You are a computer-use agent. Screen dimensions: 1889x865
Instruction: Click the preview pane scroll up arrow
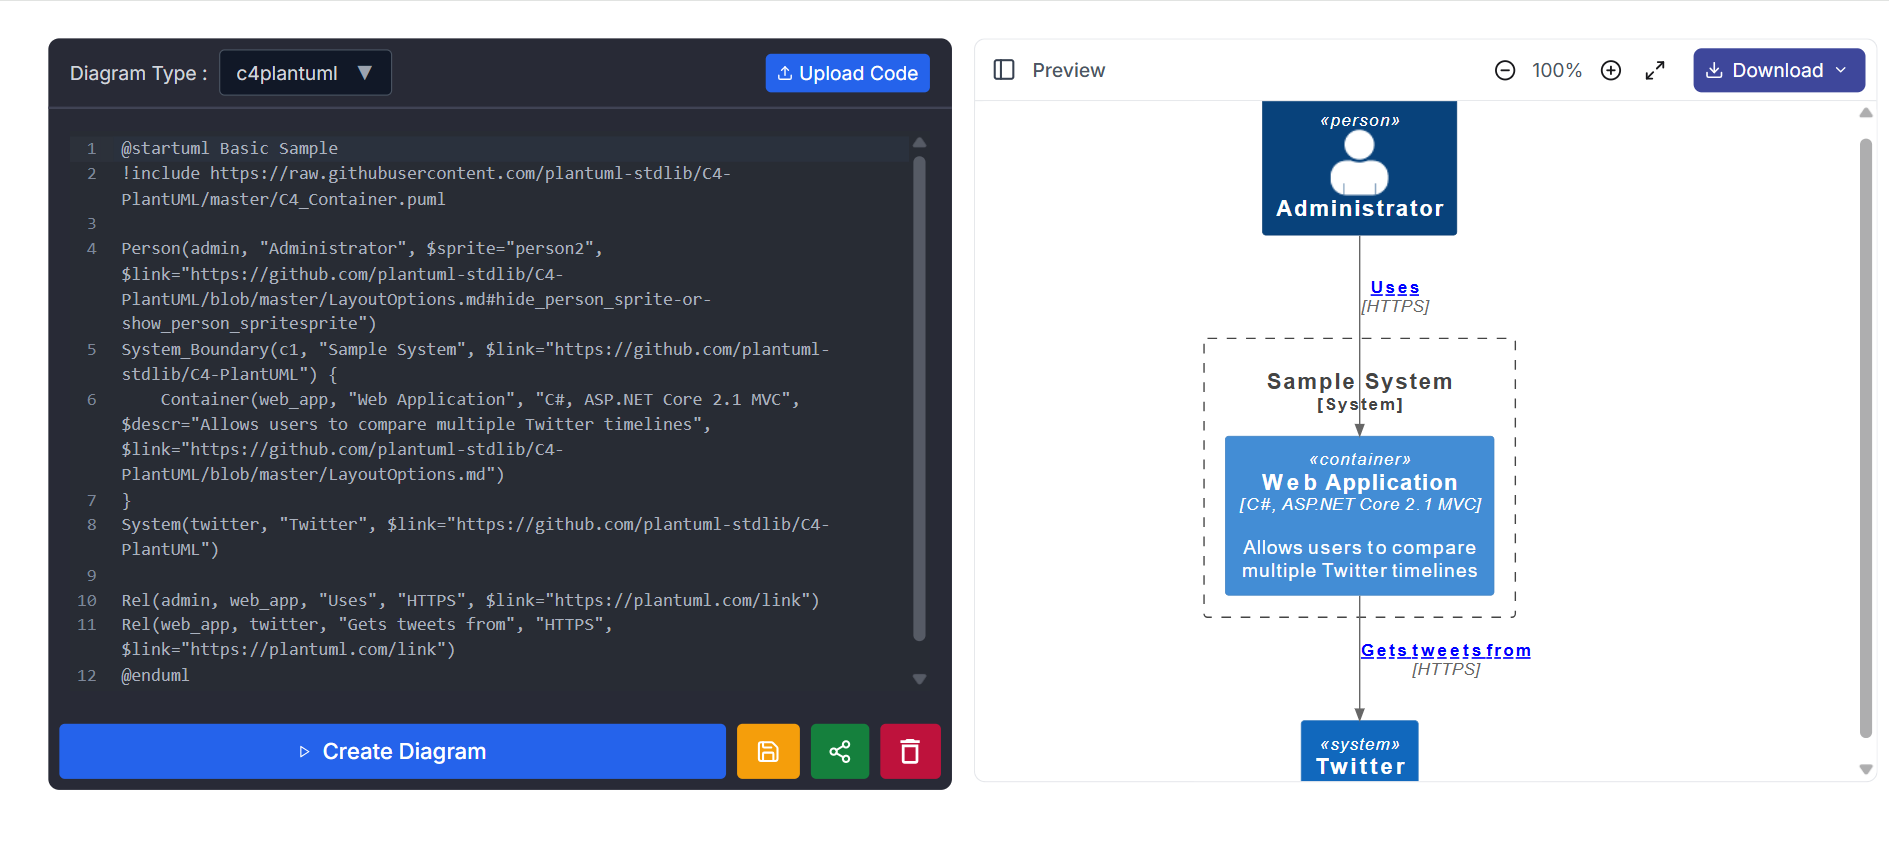[x=1865, y=113]
